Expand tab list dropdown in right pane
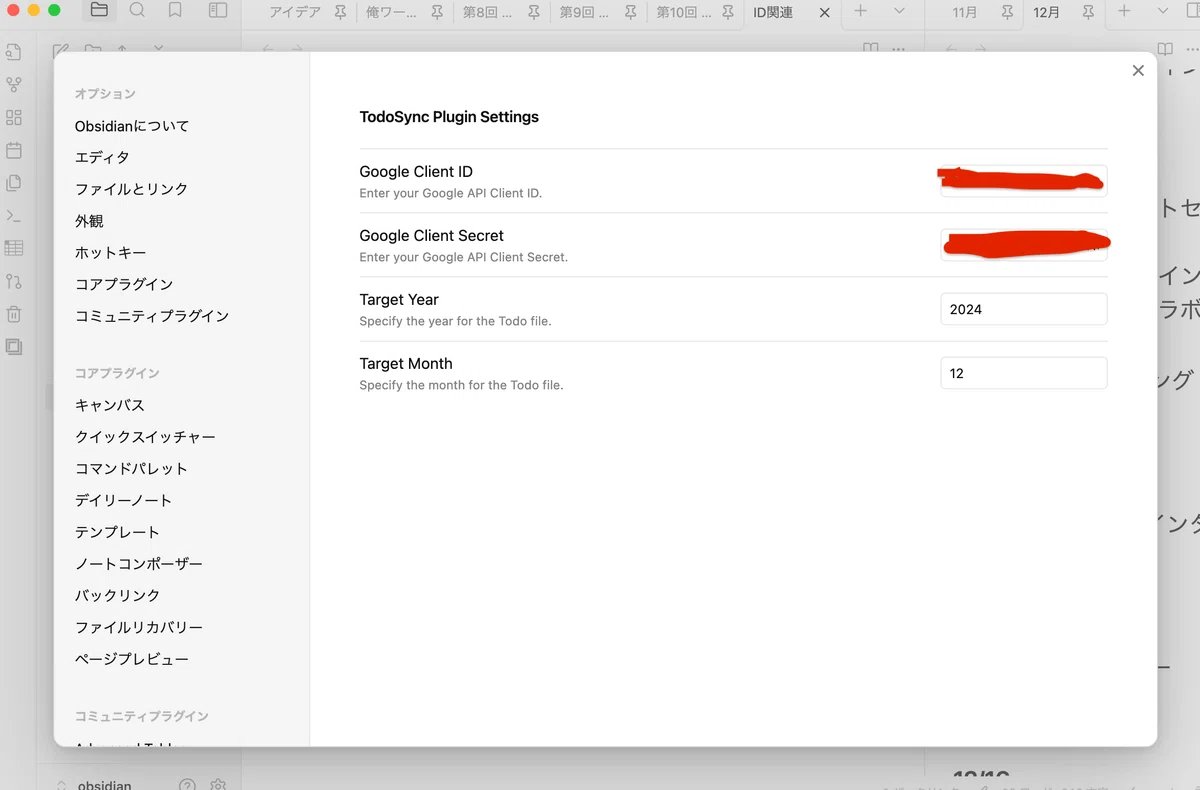Viewport: 1200px width, 790px height. click(x=1163, y=11)
